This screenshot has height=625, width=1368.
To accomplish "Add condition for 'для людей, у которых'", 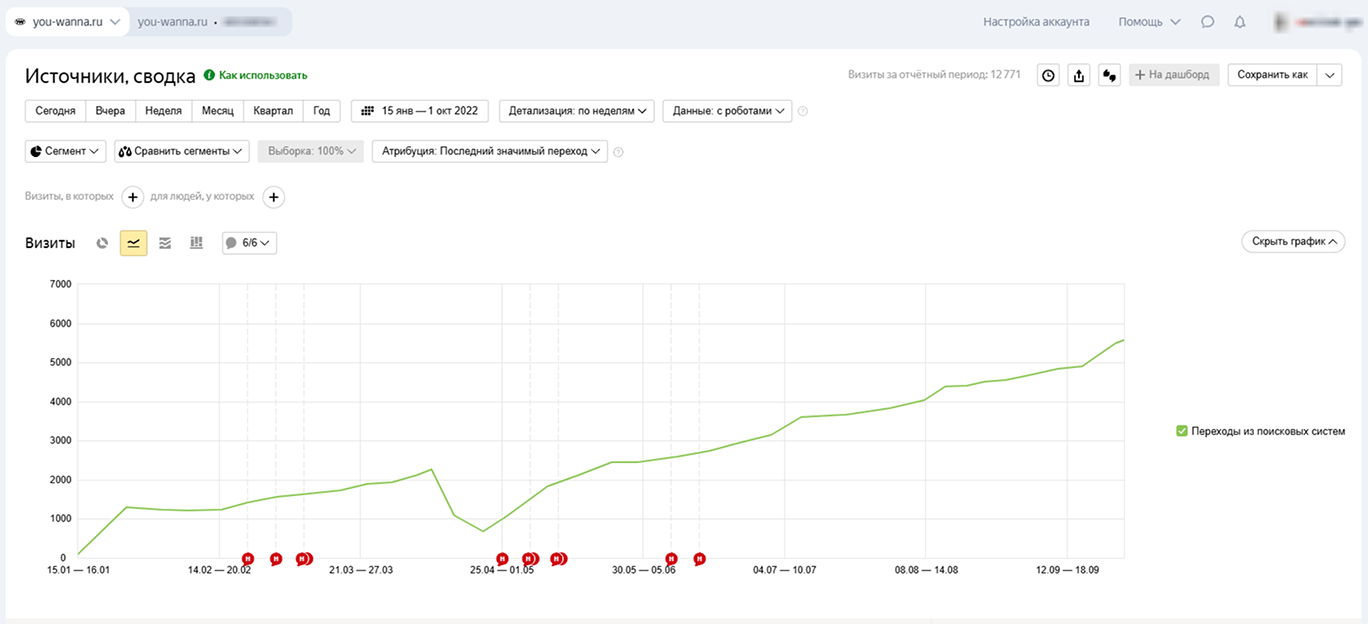I will click(274, 197).
